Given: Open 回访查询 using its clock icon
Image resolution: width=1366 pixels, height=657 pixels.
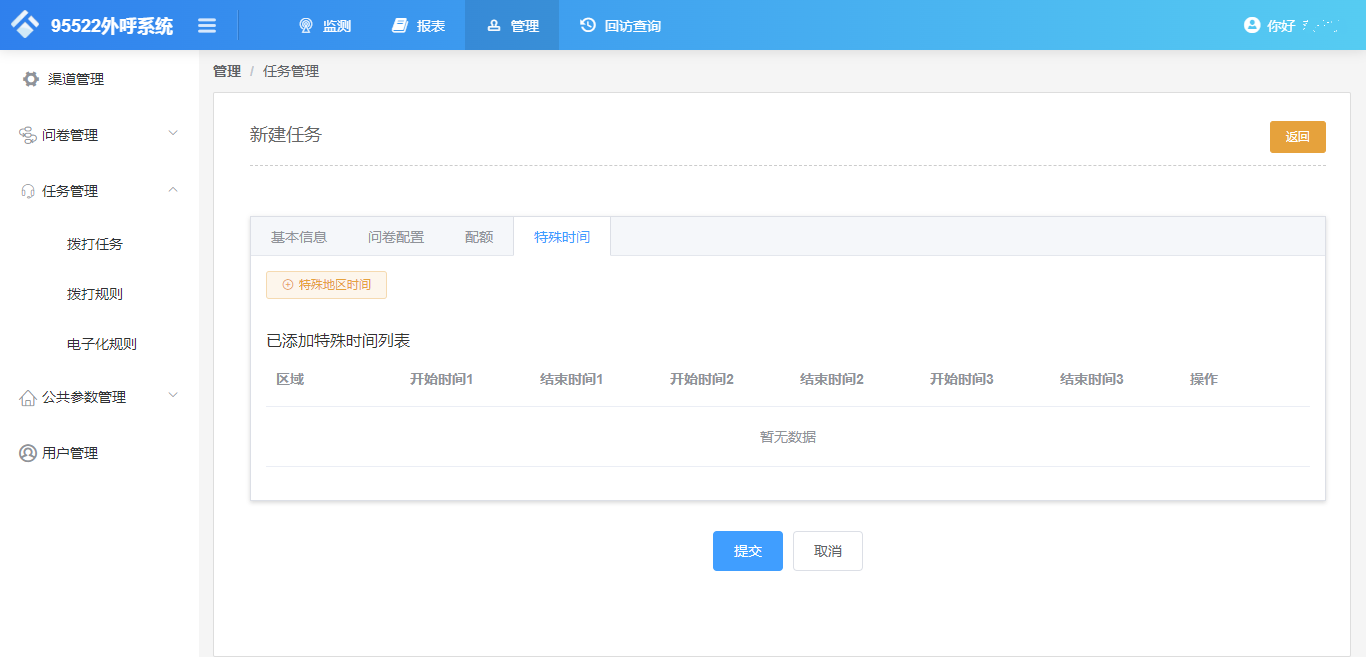Looking at the screenshot, I should pyautogui.click(x=587, y=25).
